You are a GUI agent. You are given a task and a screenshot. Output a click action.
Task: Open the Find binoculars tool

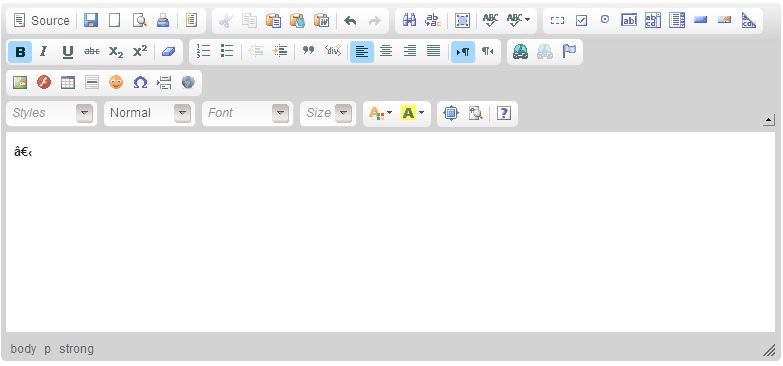409,20
